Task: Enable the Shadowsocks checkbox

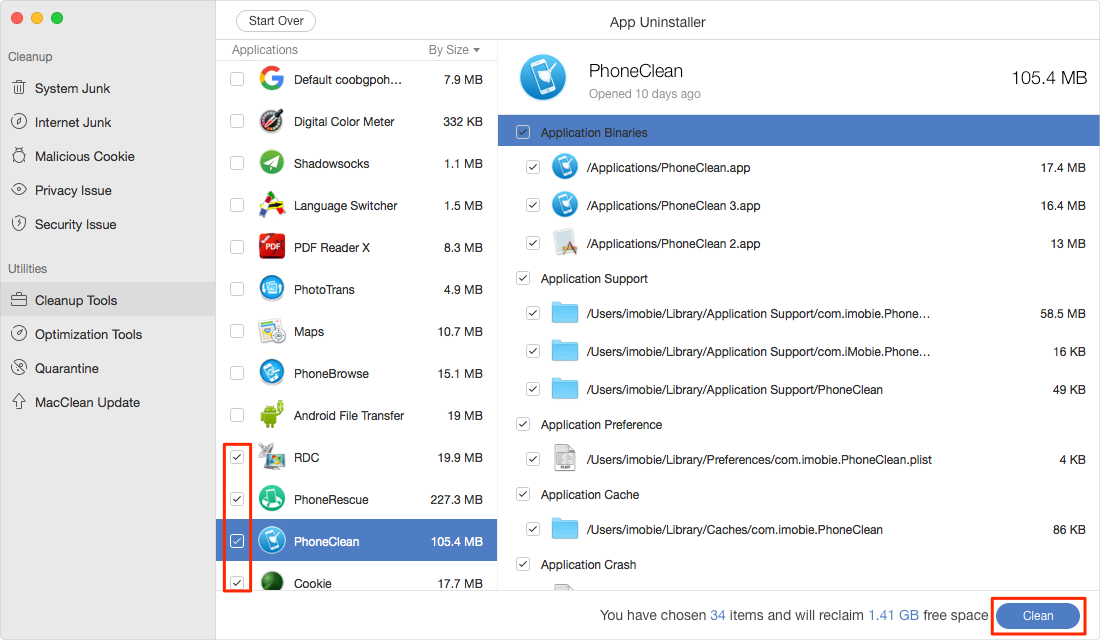Action: click(237, 164)
